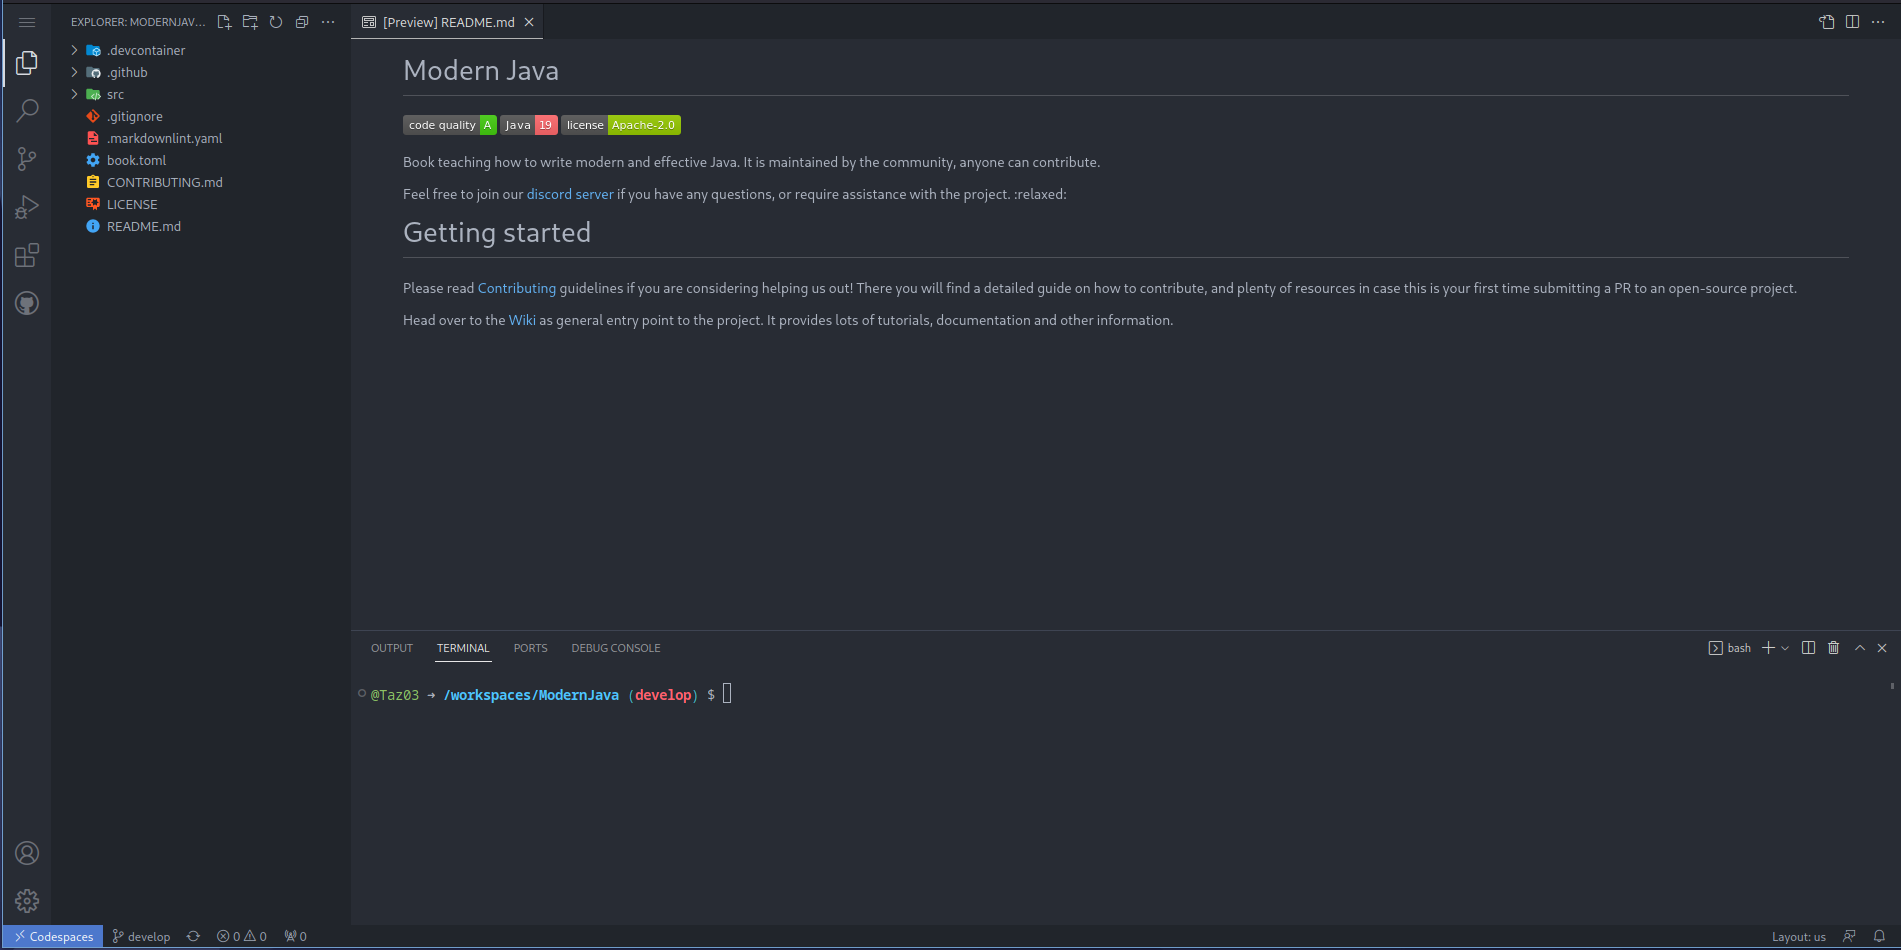Open the Run and Debug view

(x=27, y=207)
